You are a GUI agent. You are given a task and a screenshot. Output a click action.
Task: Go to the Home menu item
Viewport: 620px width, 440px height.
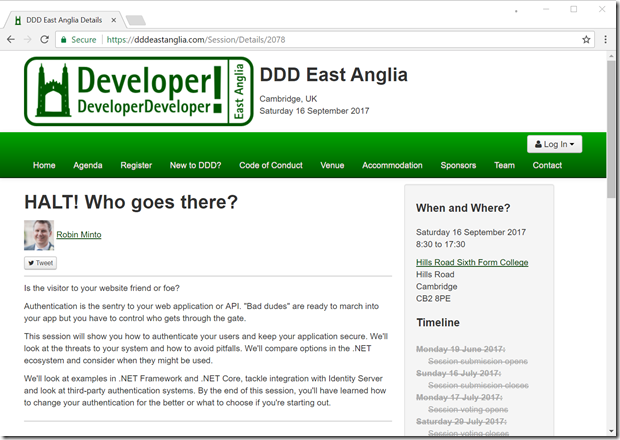[44, 165]
